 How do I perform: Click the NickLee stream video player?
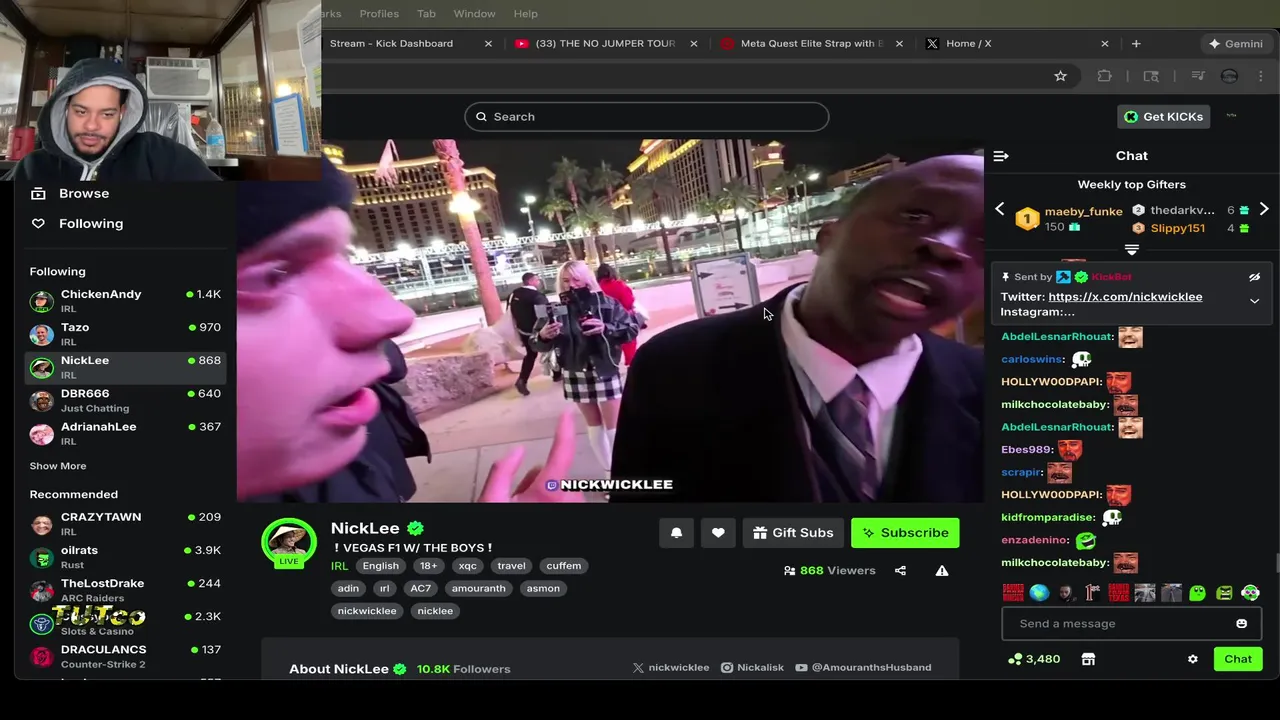pos(610,321)
